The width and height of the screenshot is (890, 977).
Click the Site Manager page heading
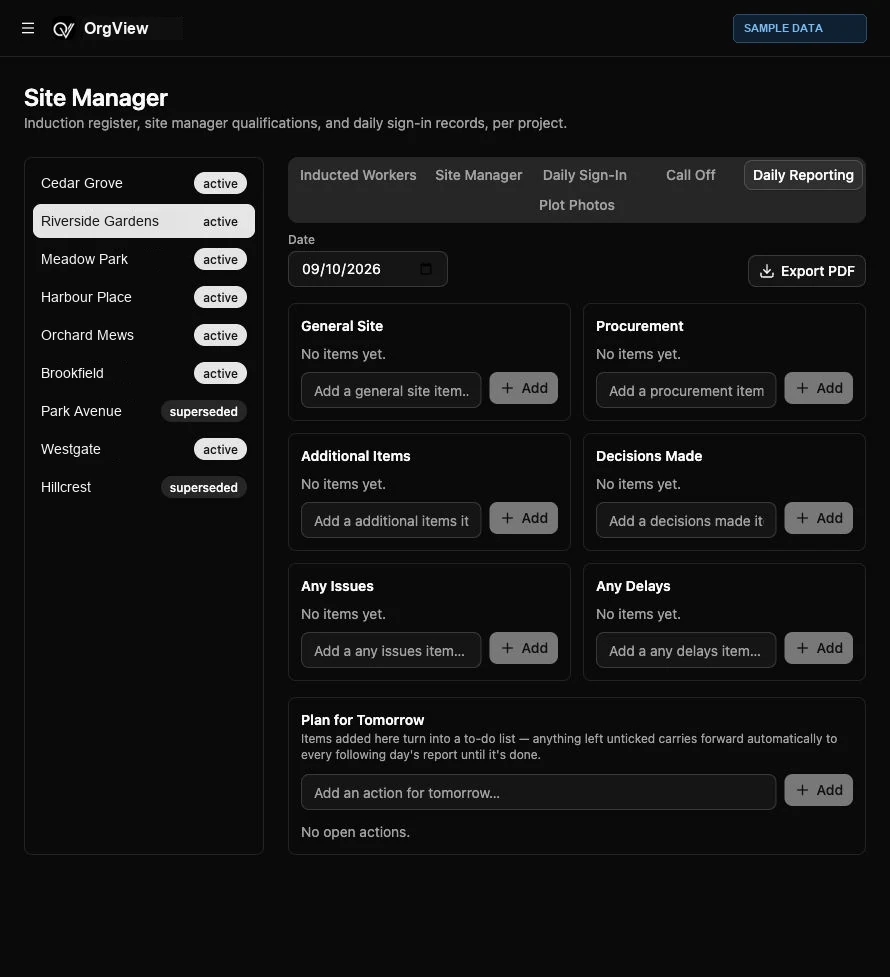tap(96, 98)
